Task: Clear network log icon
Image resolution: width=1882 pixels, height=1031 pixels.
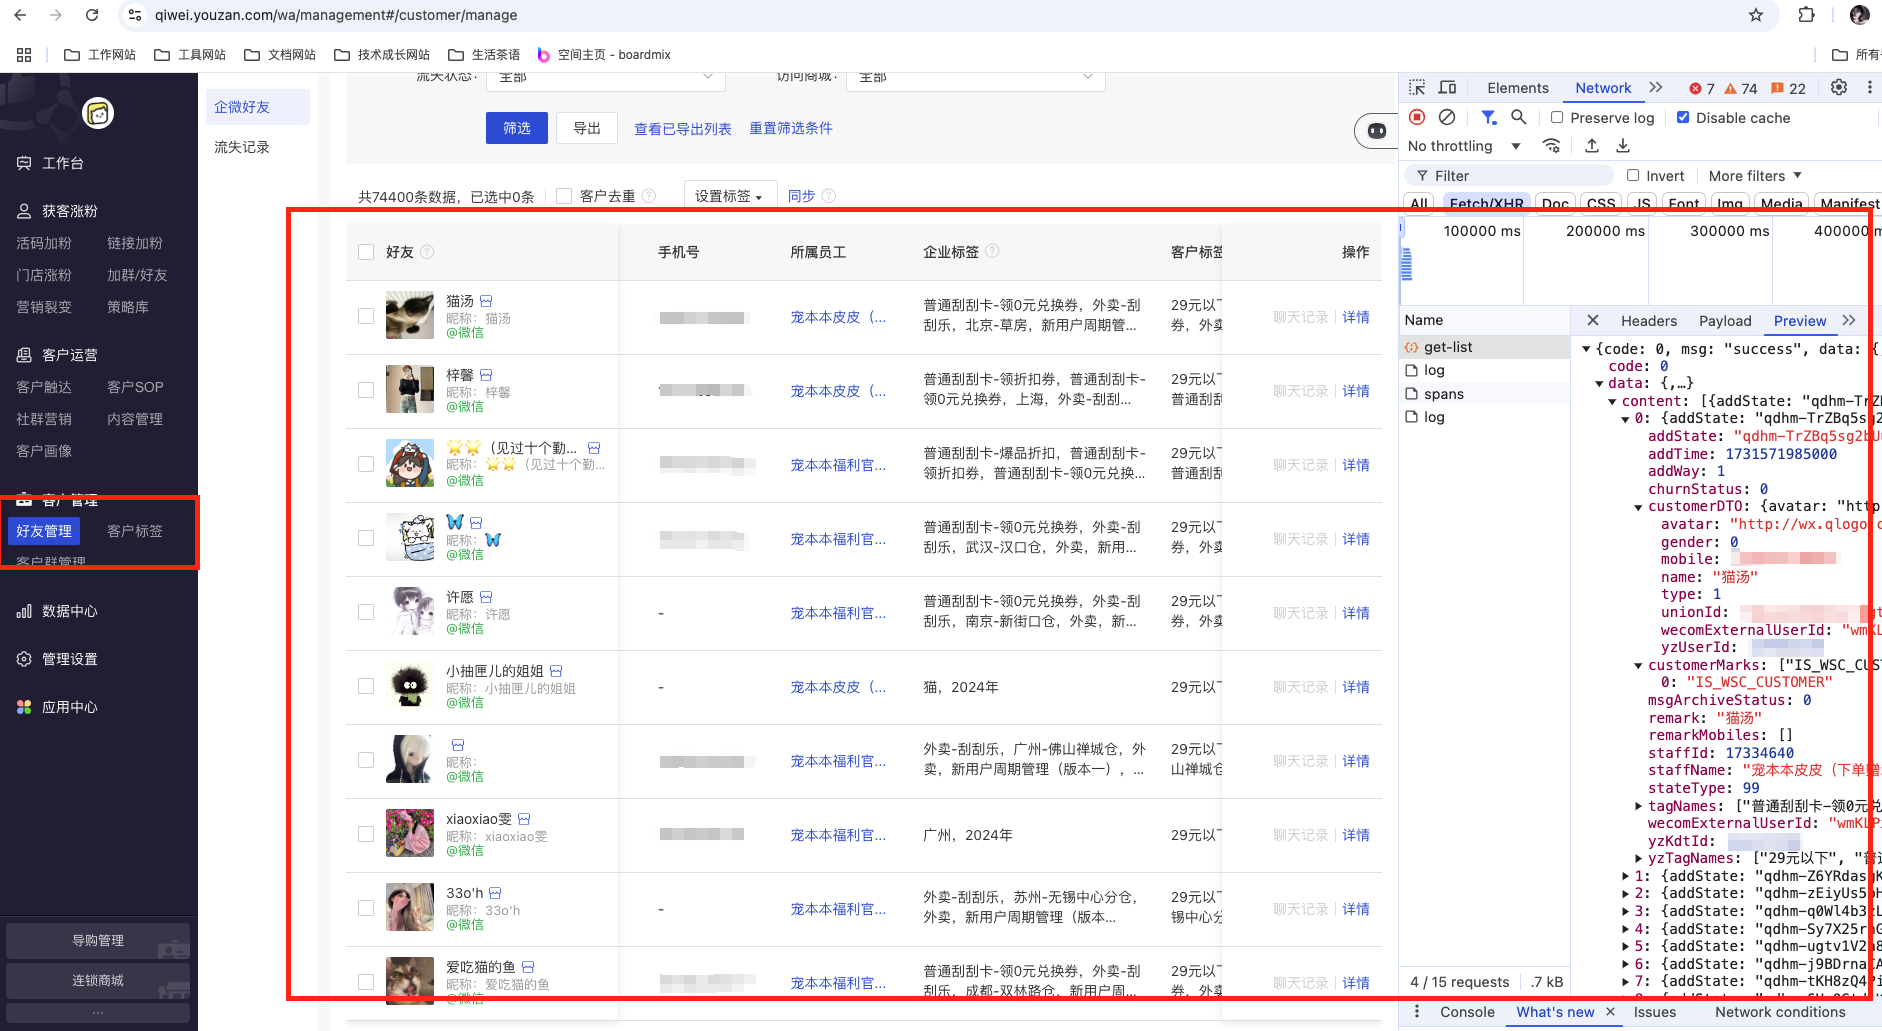Action: pyautogui.click(x=1447, y=117)
